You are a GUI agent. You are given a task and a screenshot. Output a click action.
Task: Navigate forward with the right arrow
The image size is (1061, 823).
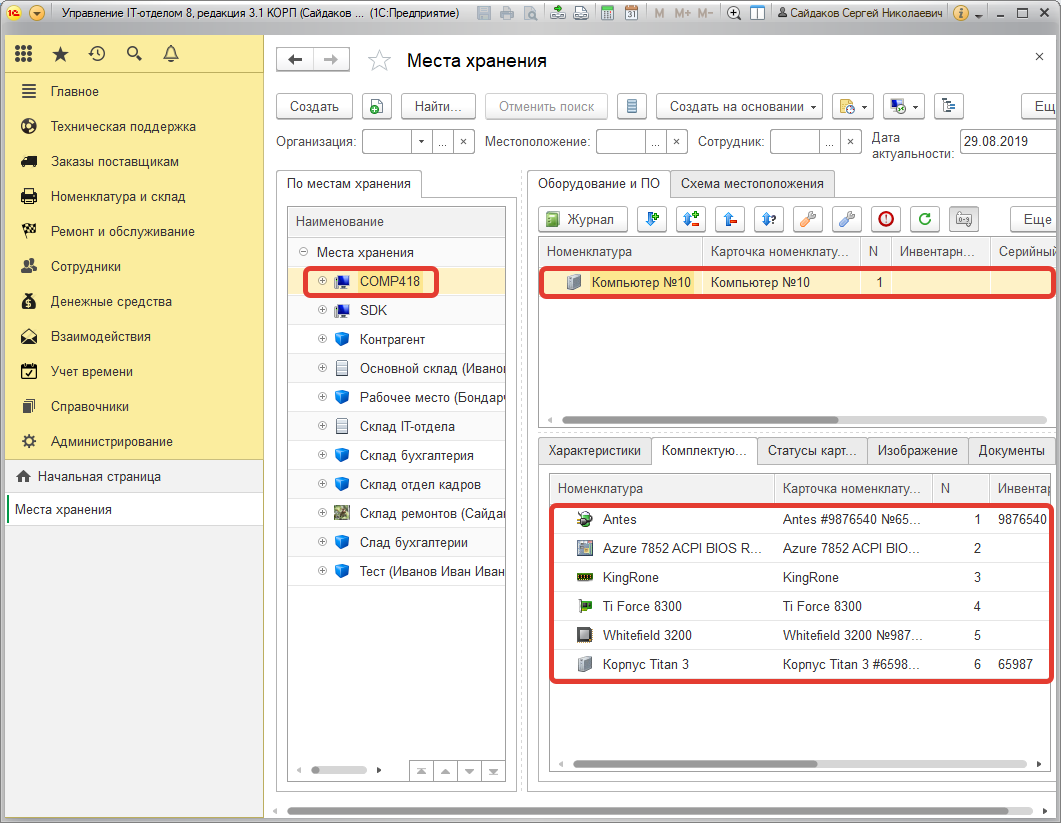coord(331,60)
